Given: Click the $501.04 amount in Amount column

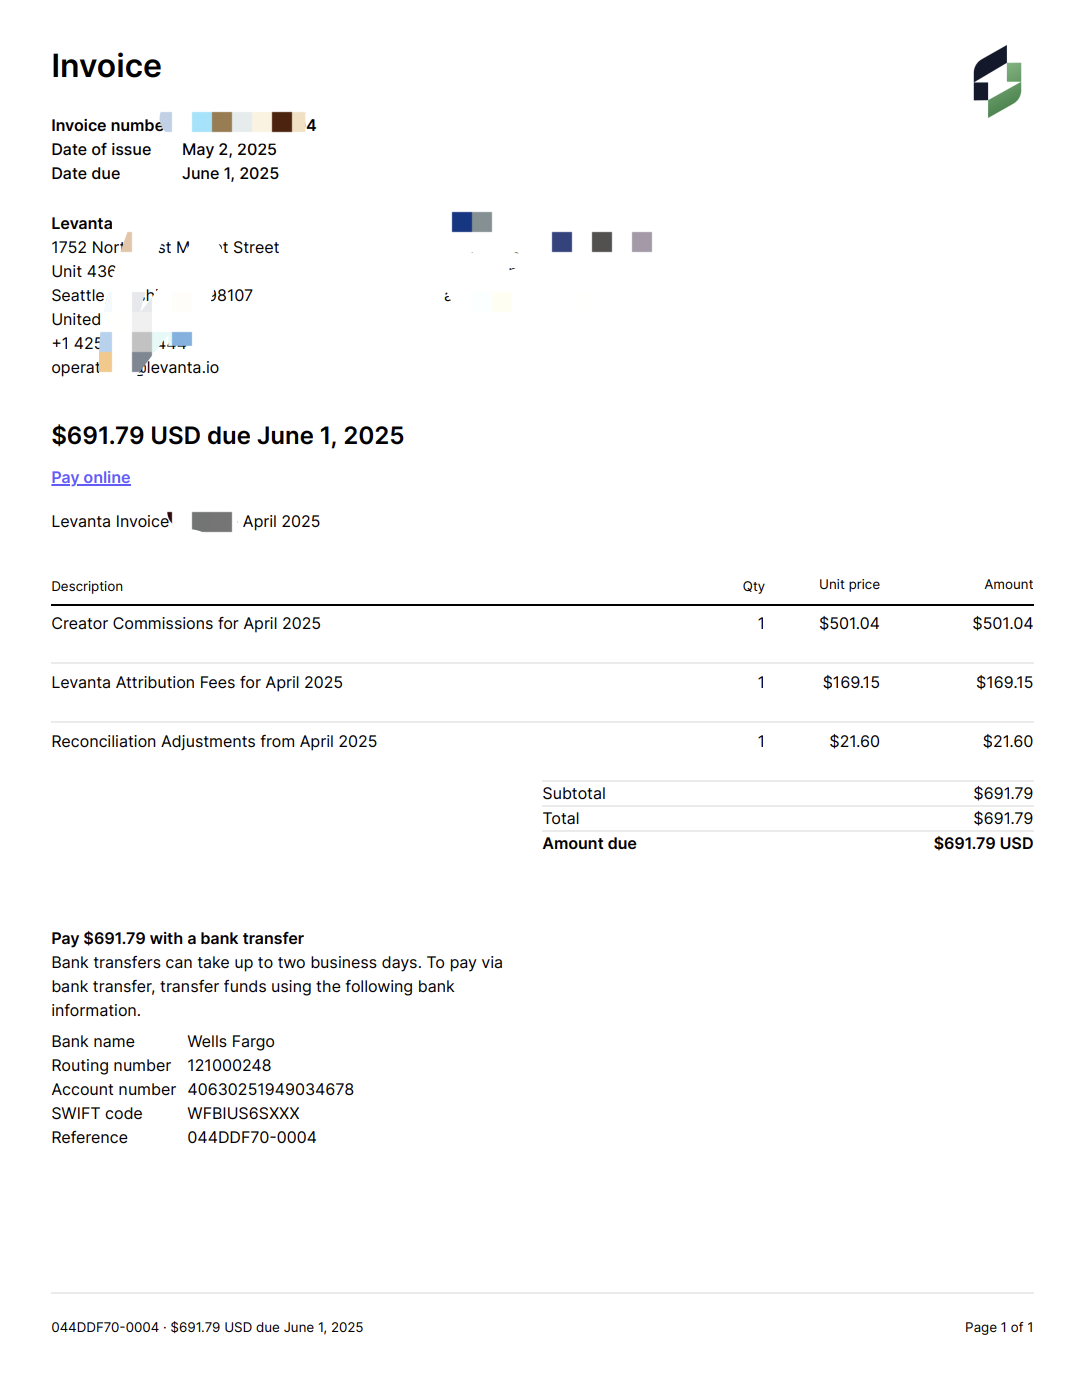Looking at the screenshot, I should click(x=1002, y=624).
